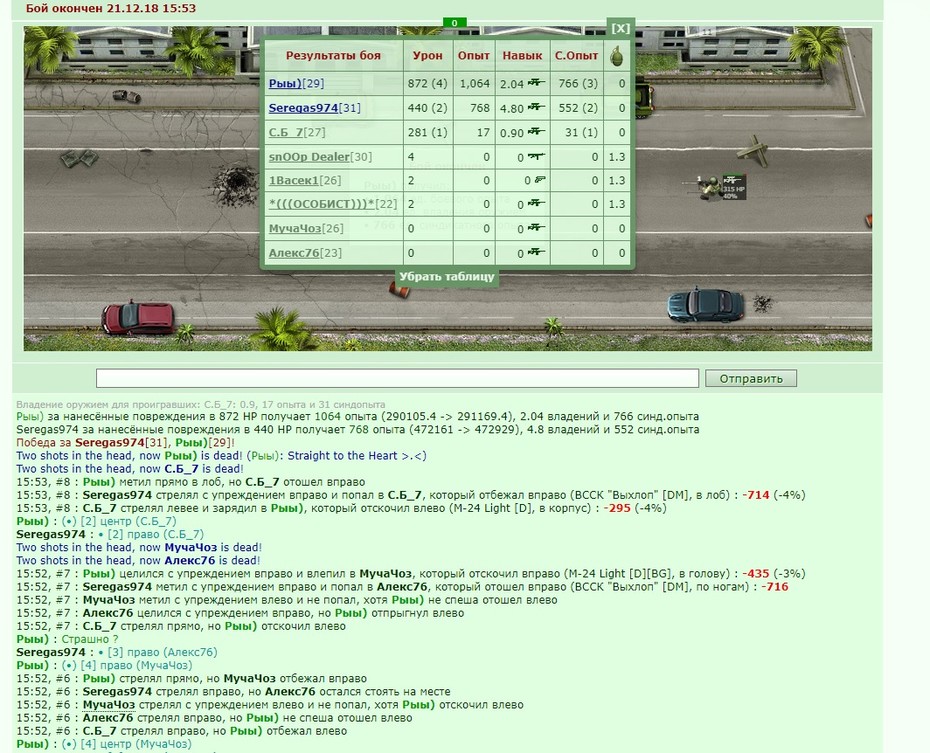Click red damage value '-435' in log

[756, 574]
